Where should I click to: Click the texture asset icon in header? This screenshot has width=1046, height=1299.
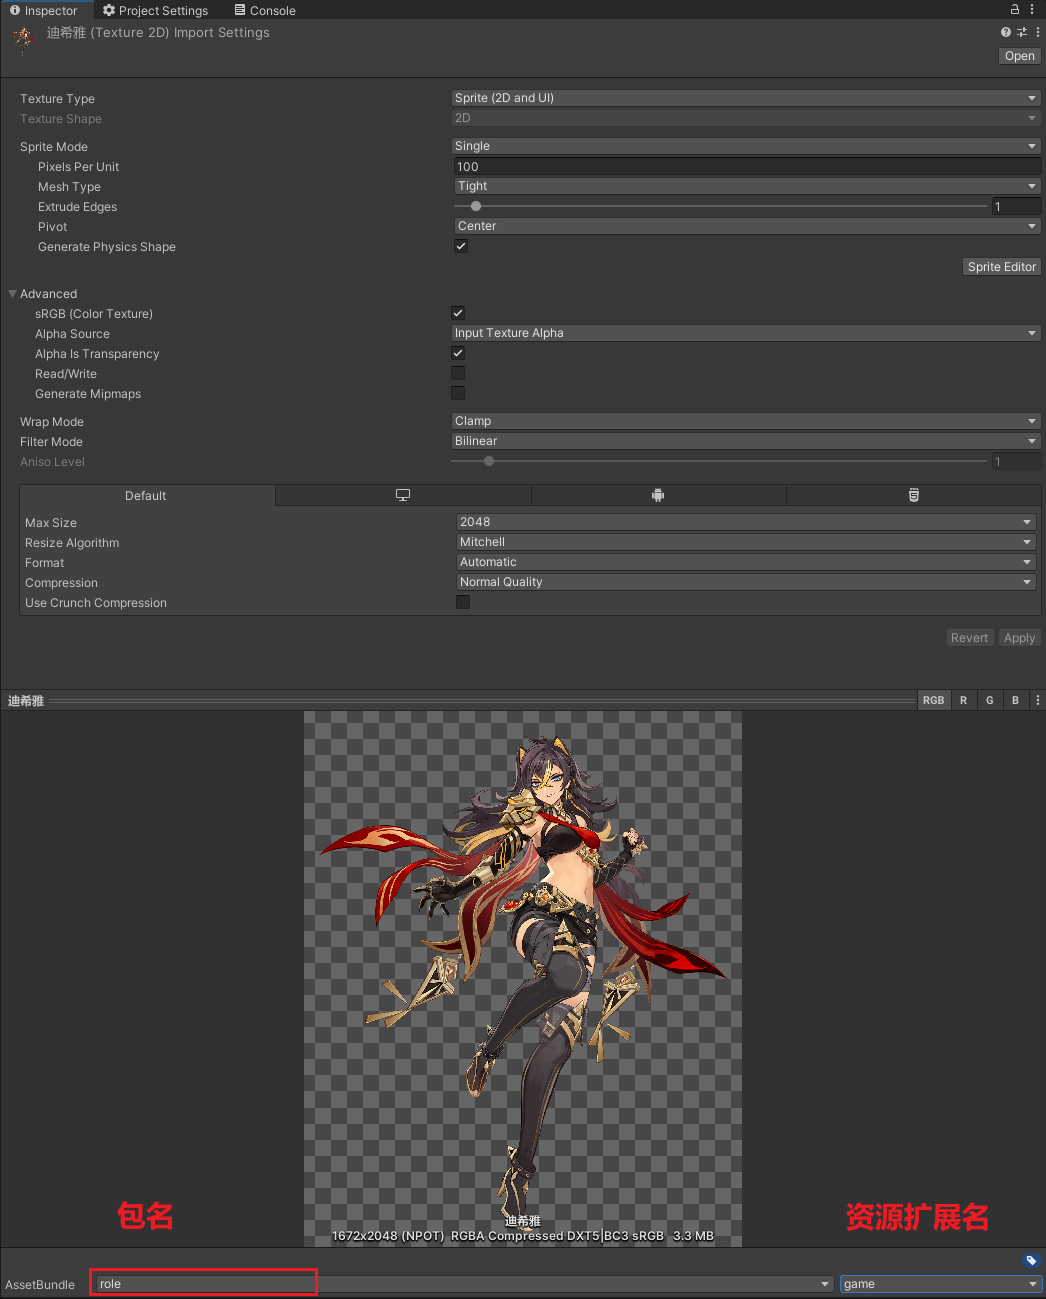click(x=22, y=39)
